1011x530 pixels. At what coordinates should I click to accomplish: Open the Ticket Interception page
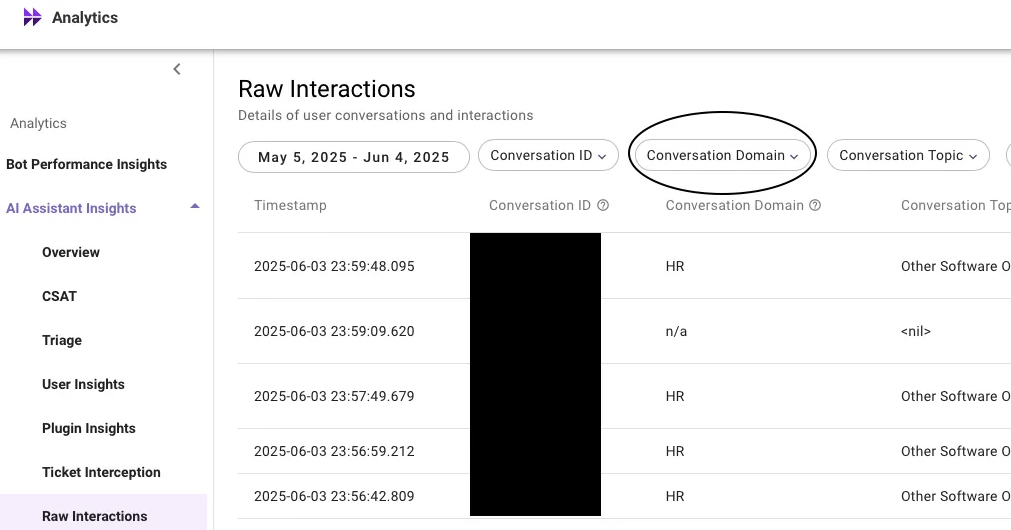pyautogui.click(x=101, y=472)
